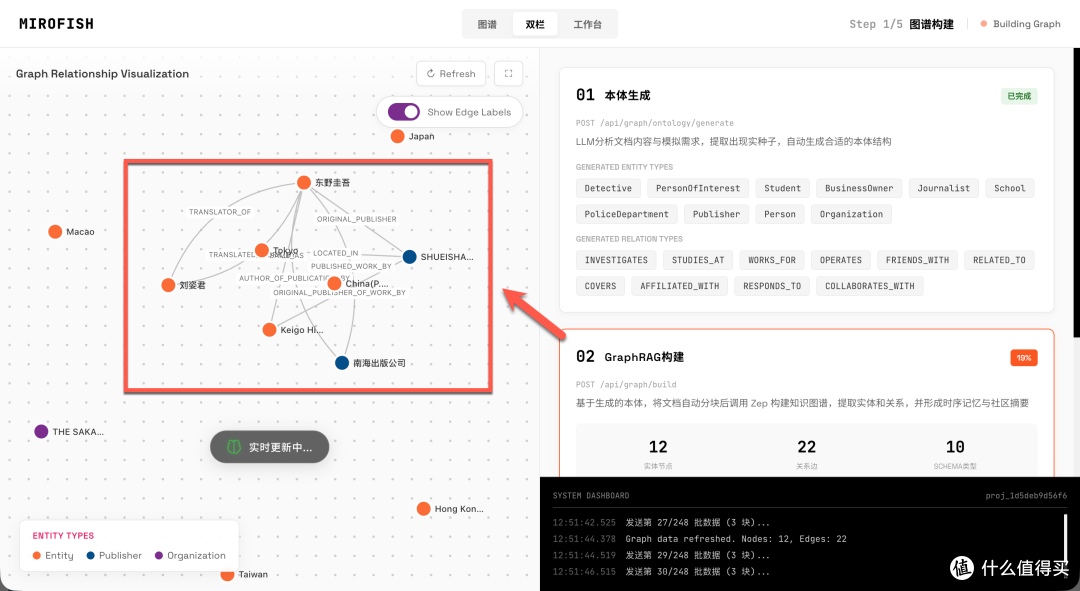This screenshot has height=591, width=1080.
Task: Select the THE SAKA... organization node
Action: coord(41,432)
